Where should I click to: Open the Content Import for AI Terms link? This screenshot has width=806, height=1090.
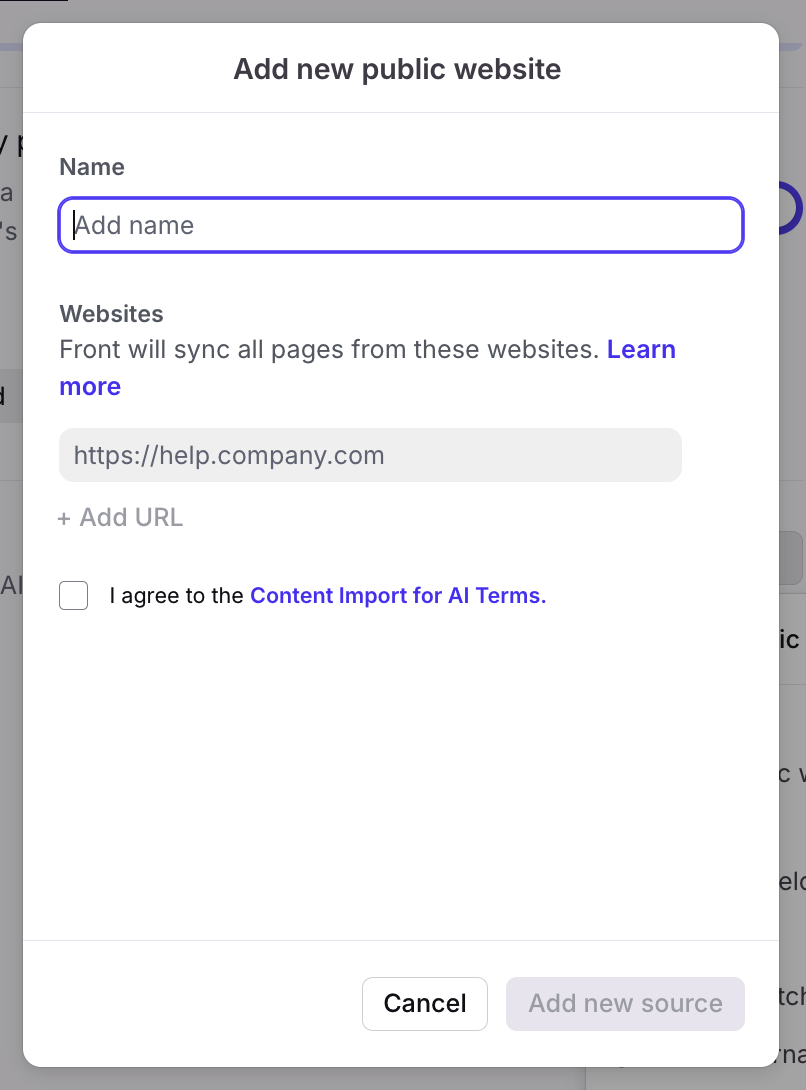[x=398, y=596]
